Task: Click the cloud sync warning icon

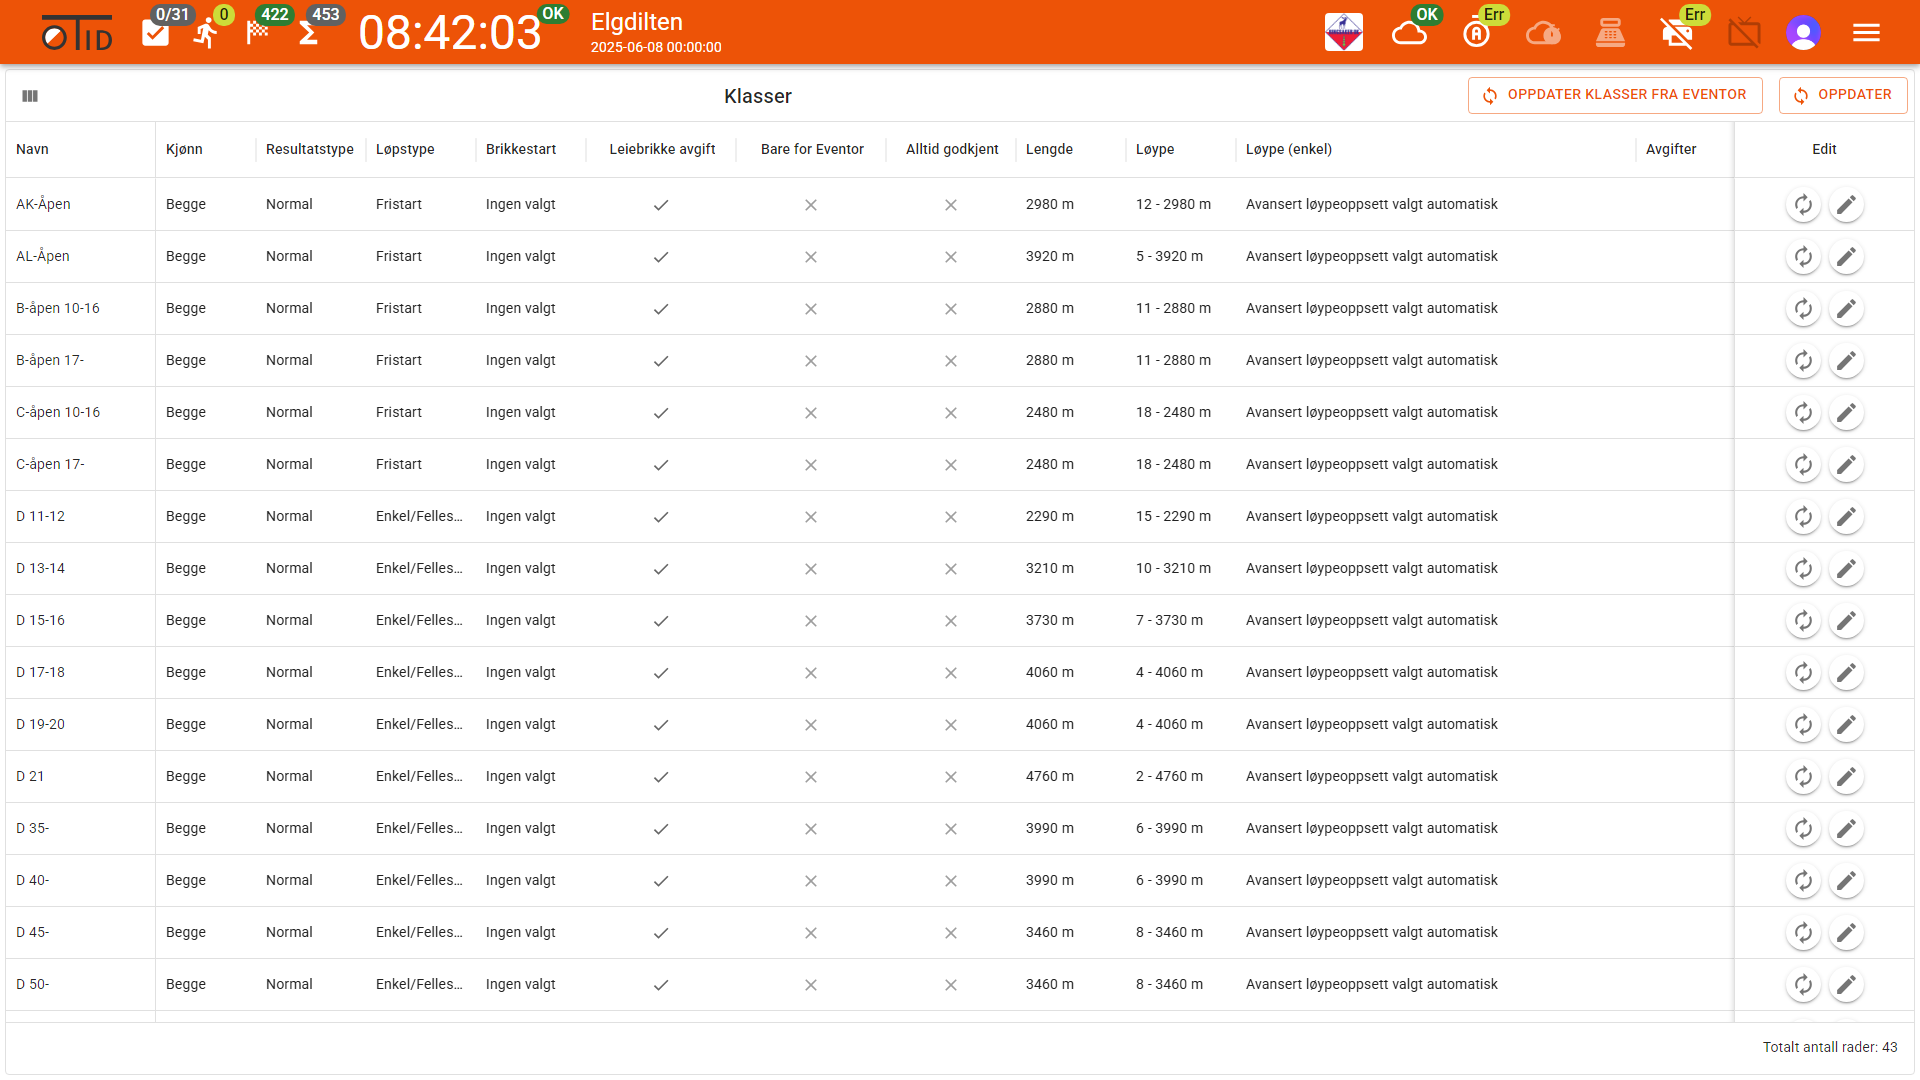Action: point(1543,34)
